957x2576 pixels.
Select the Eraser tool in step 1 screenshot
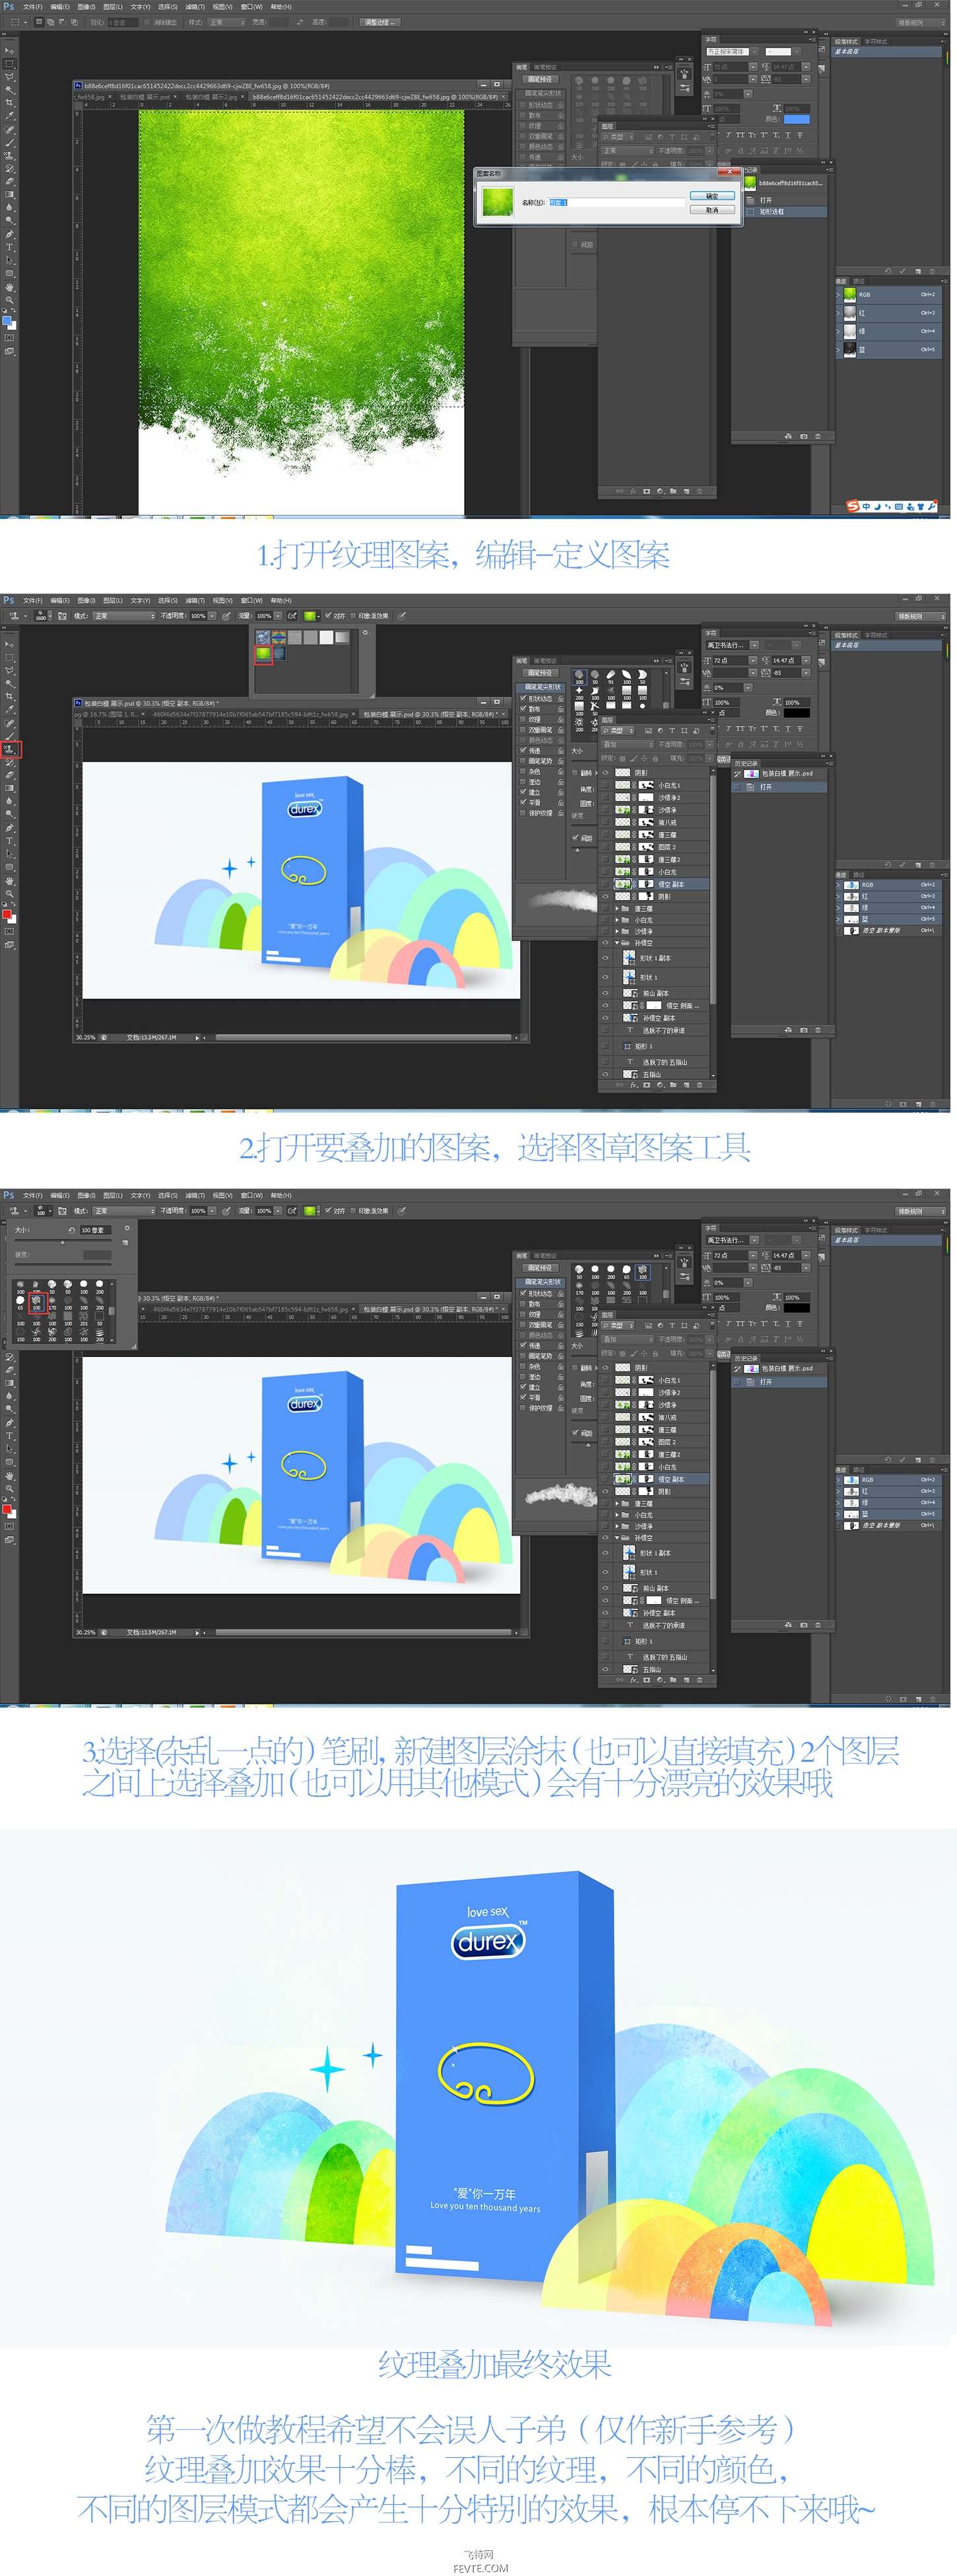click(9, 181)
